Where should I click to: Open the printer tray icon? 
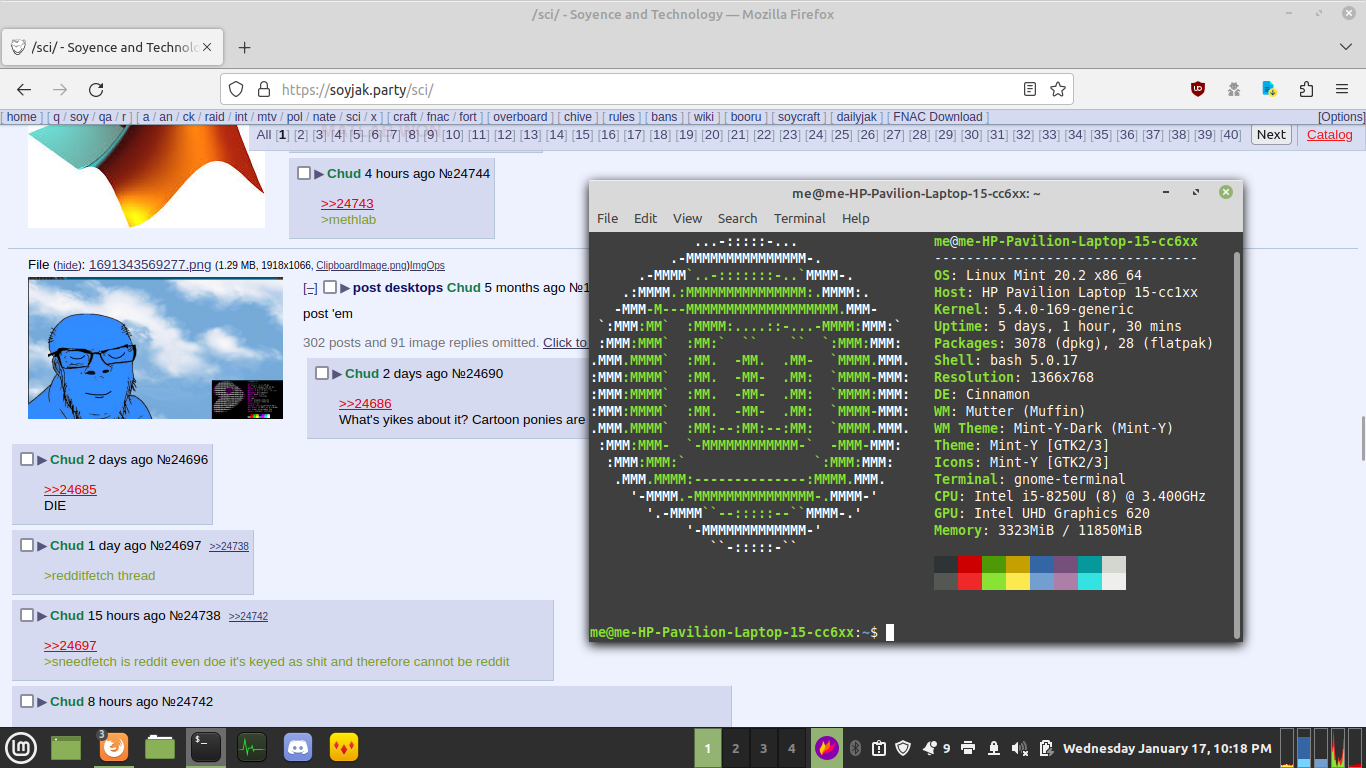968,748
